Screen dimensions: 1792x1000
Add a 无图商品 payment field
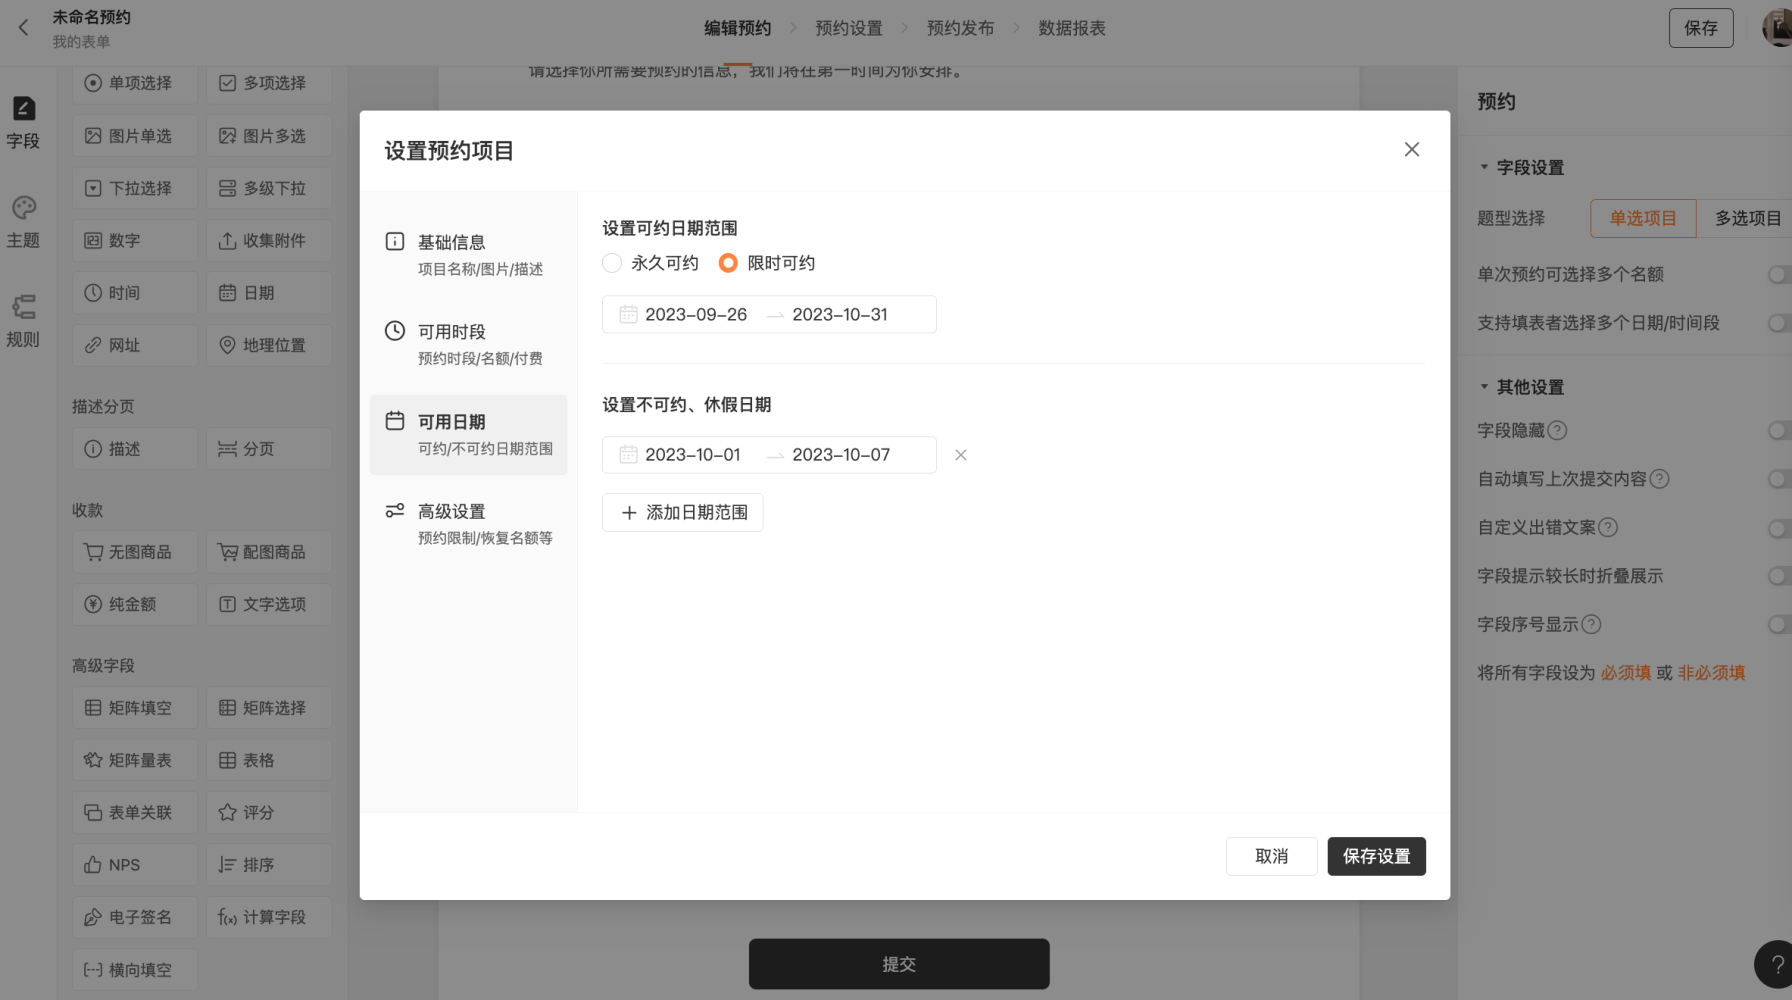(x=134, y=552)
